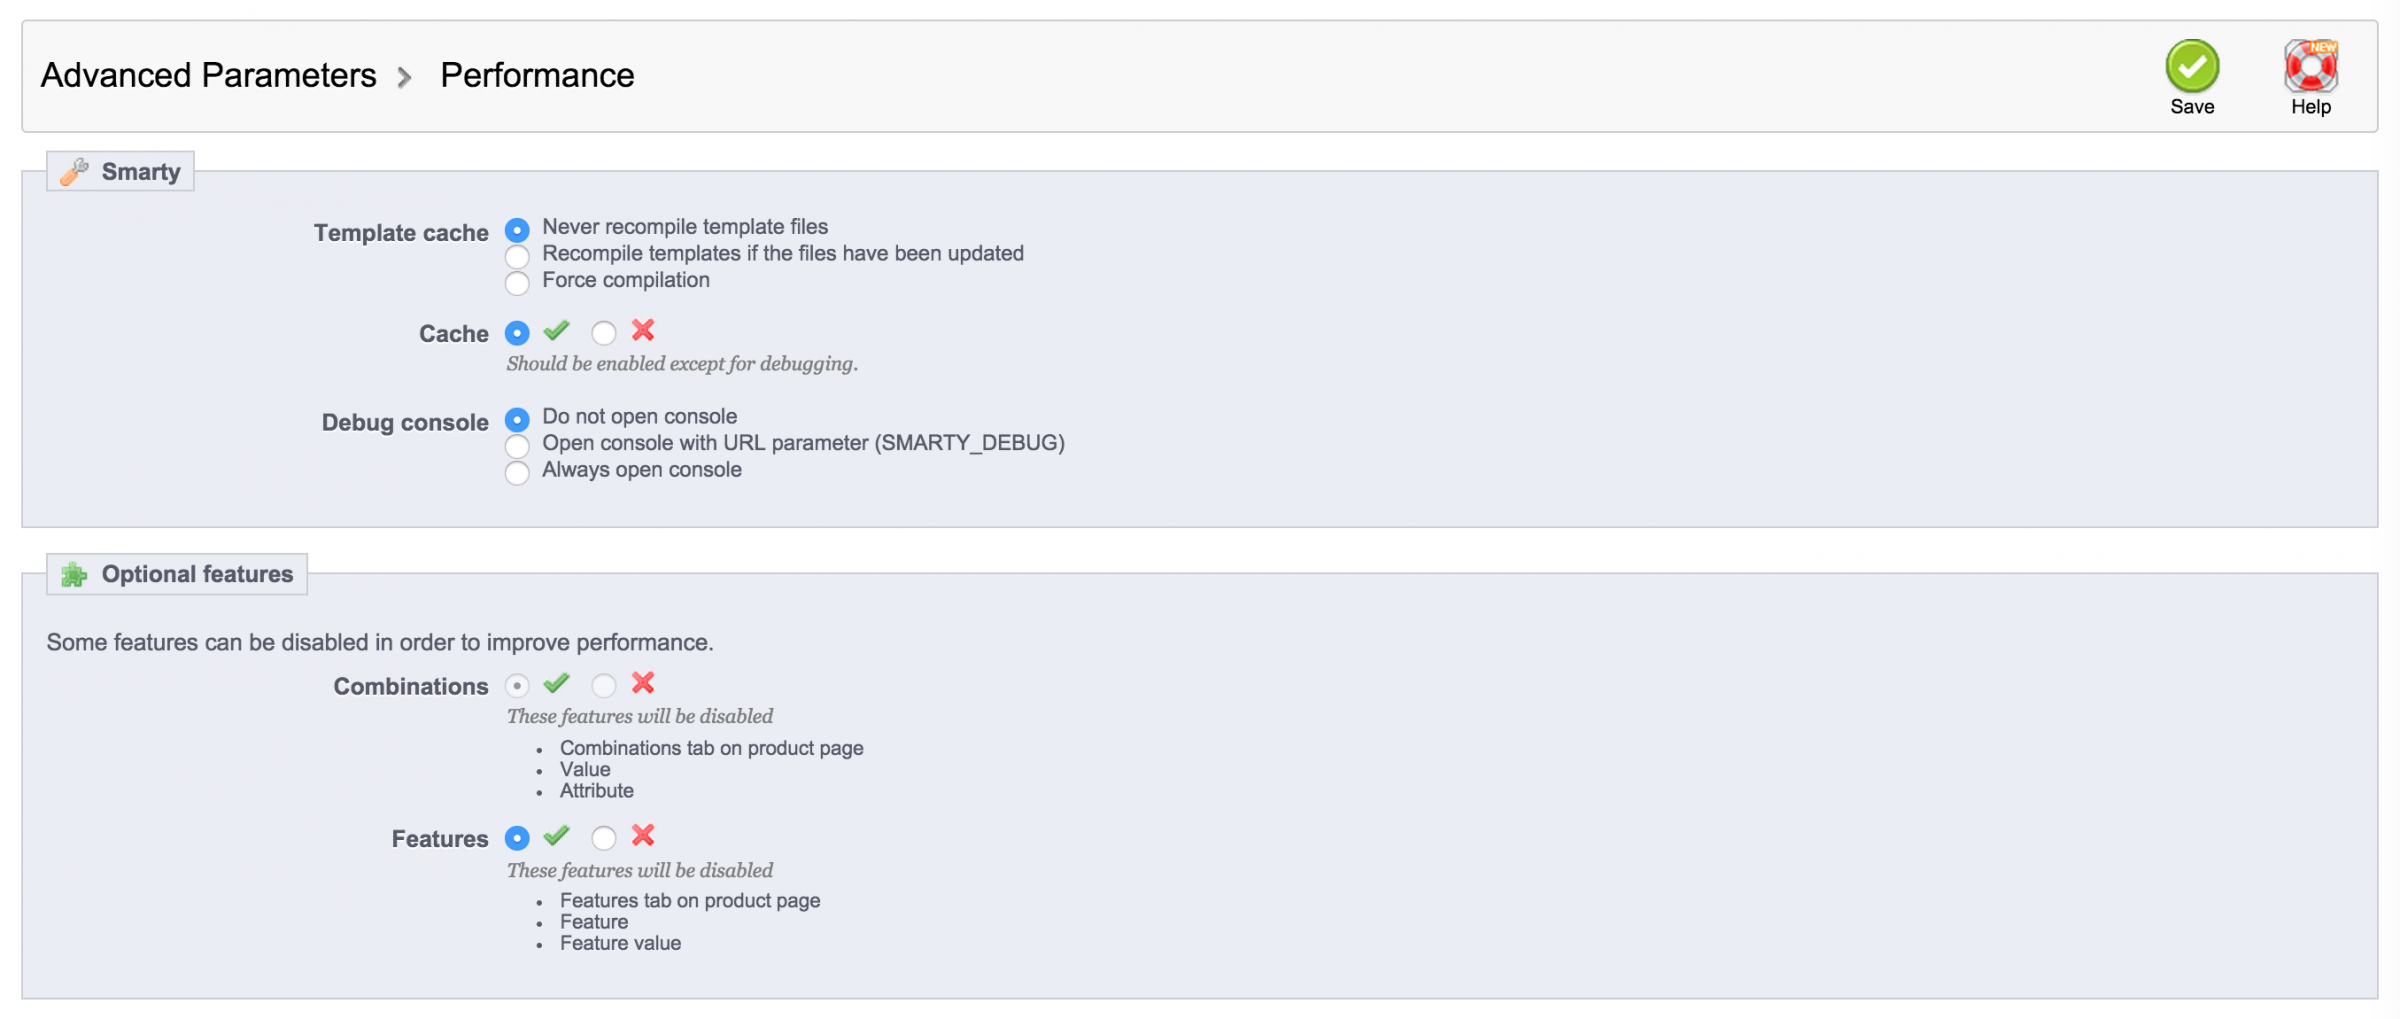Click the green Save checkmark icon
This screenshot has width=2400, height=1019.
tap(2191, 67)
